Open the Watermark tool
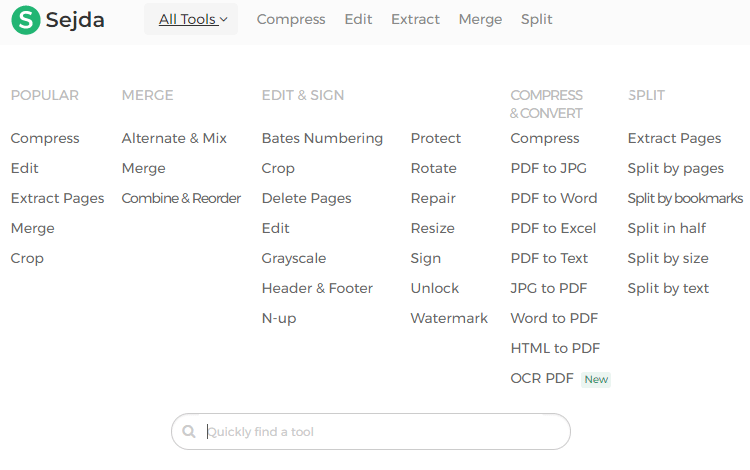 (x=449, y=318)
